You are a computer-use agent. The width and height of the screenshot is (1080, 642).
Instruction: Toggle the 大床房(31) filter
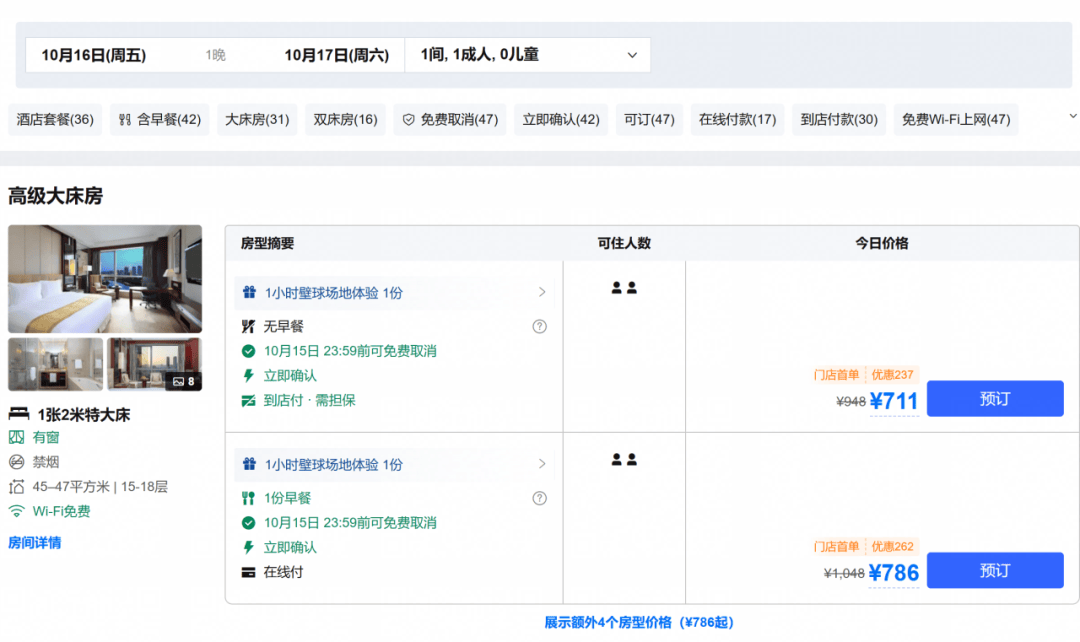coord(257,120)
